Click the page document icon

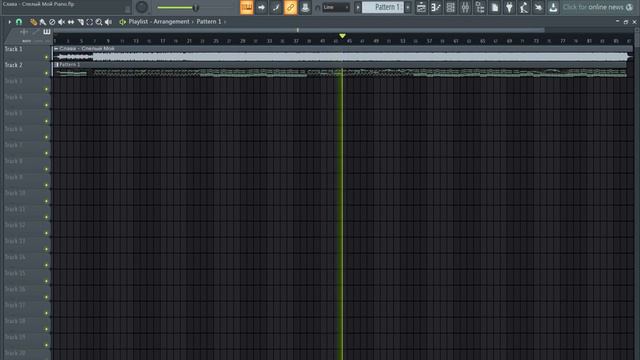(495, 7)
